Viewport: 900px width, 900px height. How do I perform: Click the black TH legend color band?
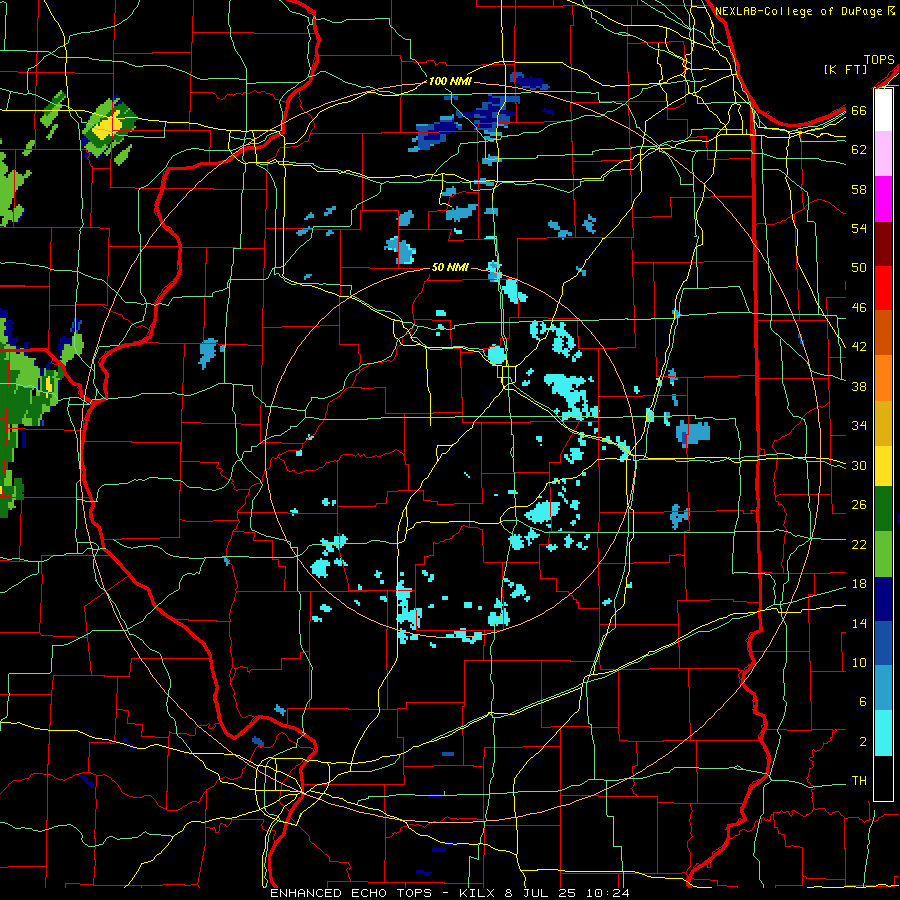pos(883,778)
